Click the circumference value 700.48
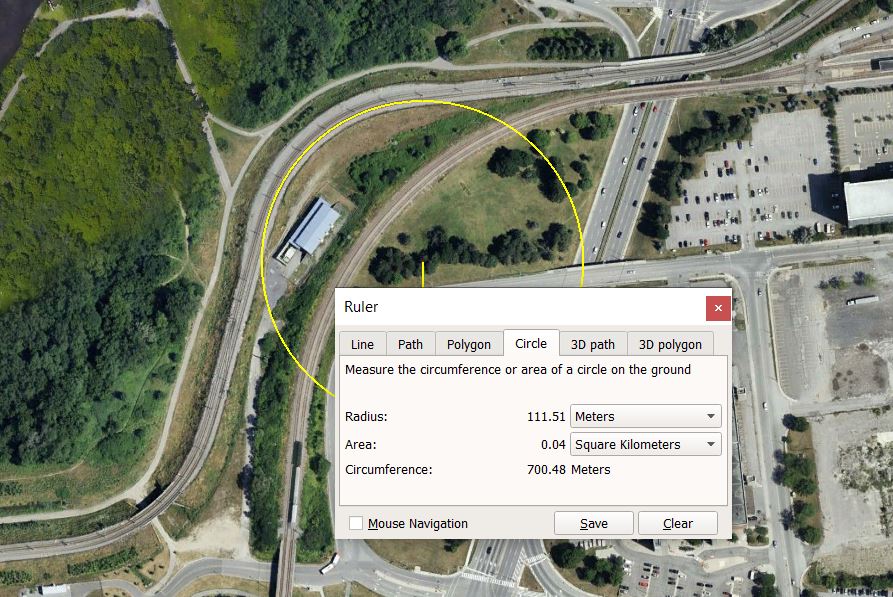This screenshot has width=893, height=597. 545,469
